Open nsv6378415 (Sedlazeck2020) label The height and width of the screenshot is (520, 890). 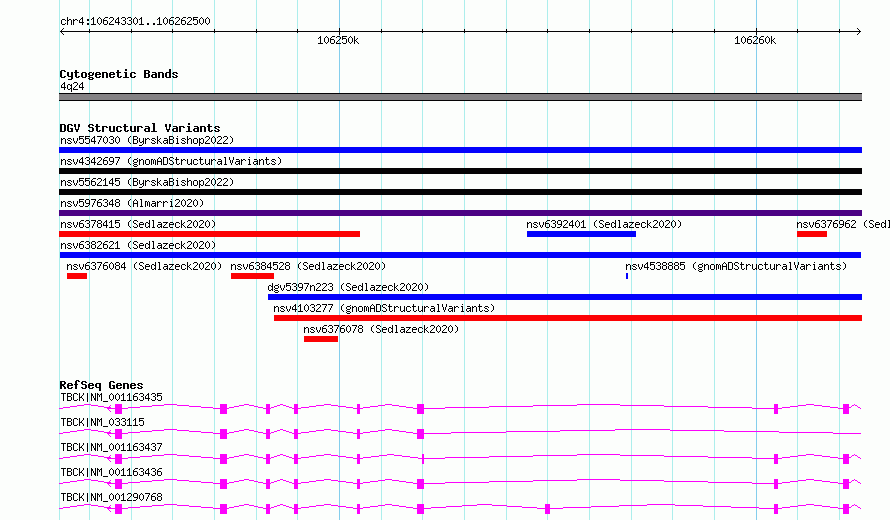tap(138, 224)
